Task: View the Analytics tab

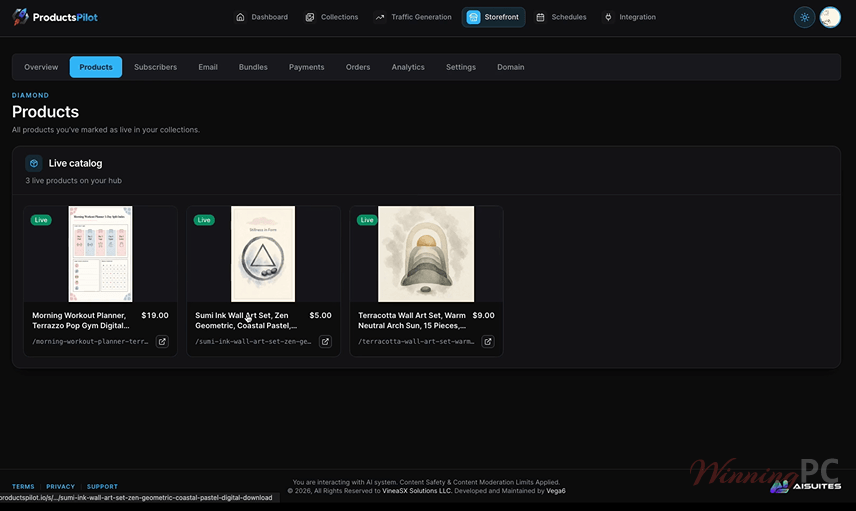Action: [408, 67]
